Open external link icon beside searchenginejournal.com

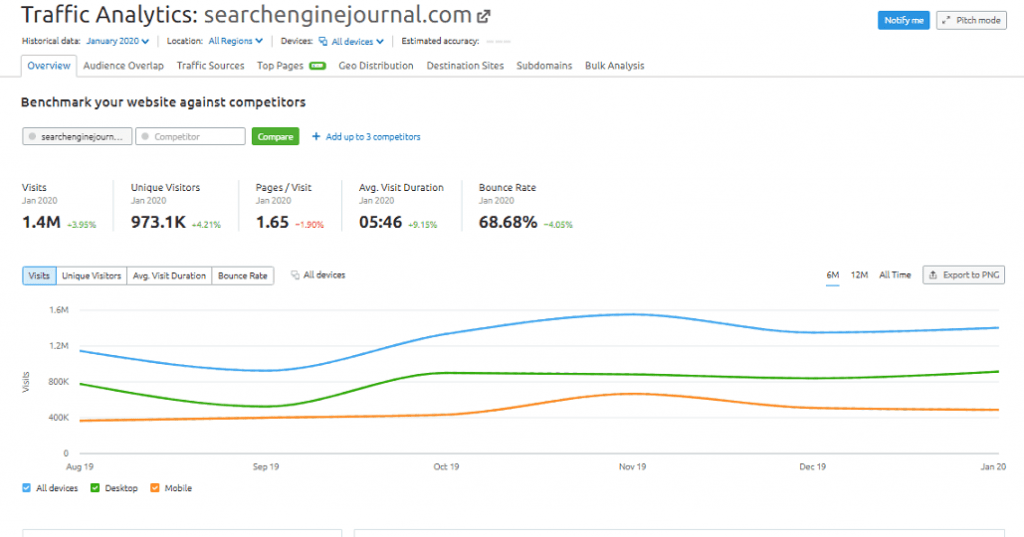(484, 16)
